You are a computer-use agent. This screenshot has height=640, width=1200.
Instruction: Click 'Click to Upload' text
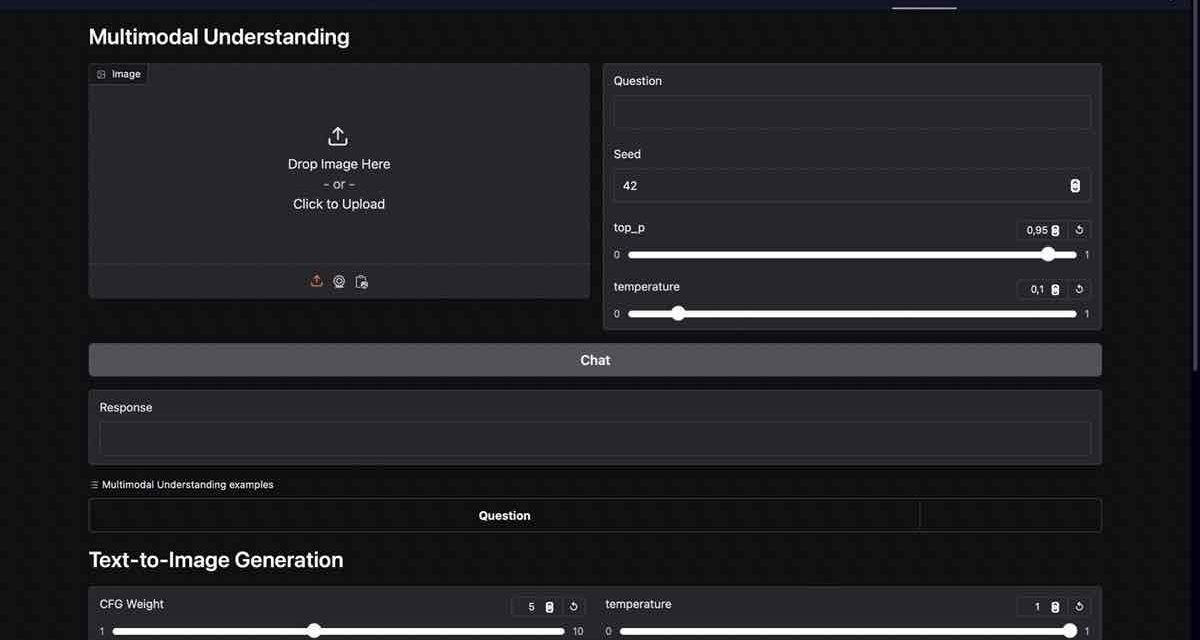[339, 204]
